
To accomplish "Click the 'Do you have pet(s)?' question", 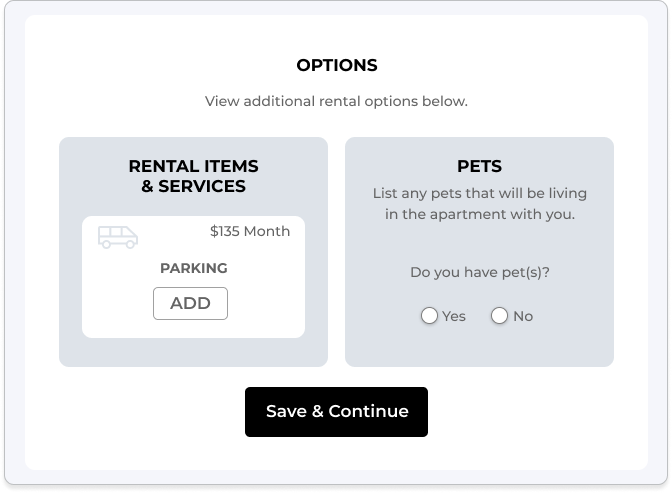I will [480, 272].
